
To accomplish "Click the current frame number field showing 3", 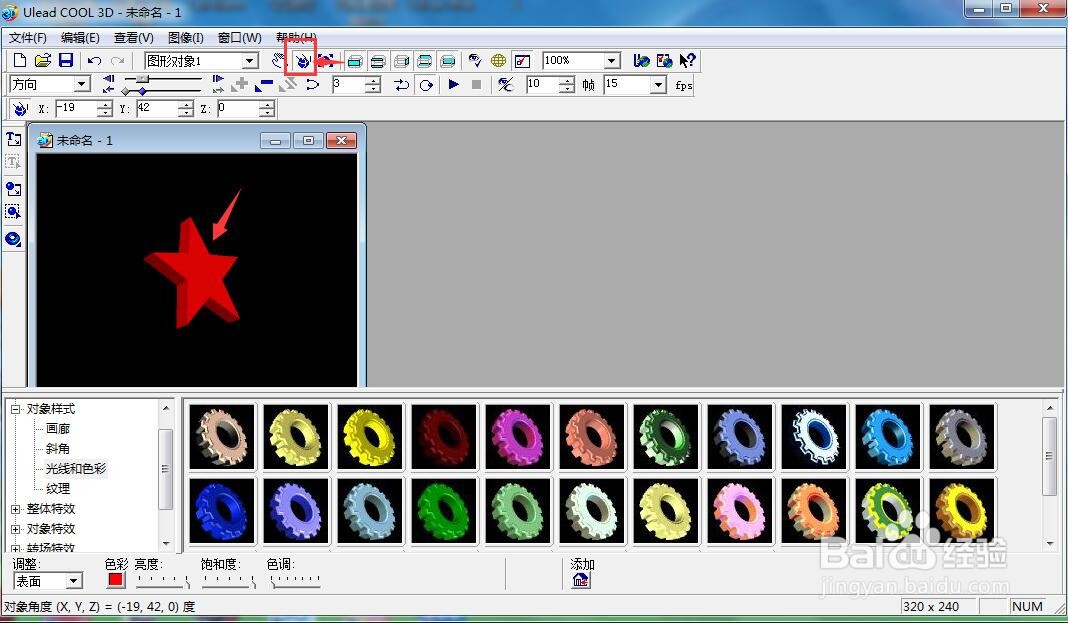I will pyautogui.click(x=348, y=84).
